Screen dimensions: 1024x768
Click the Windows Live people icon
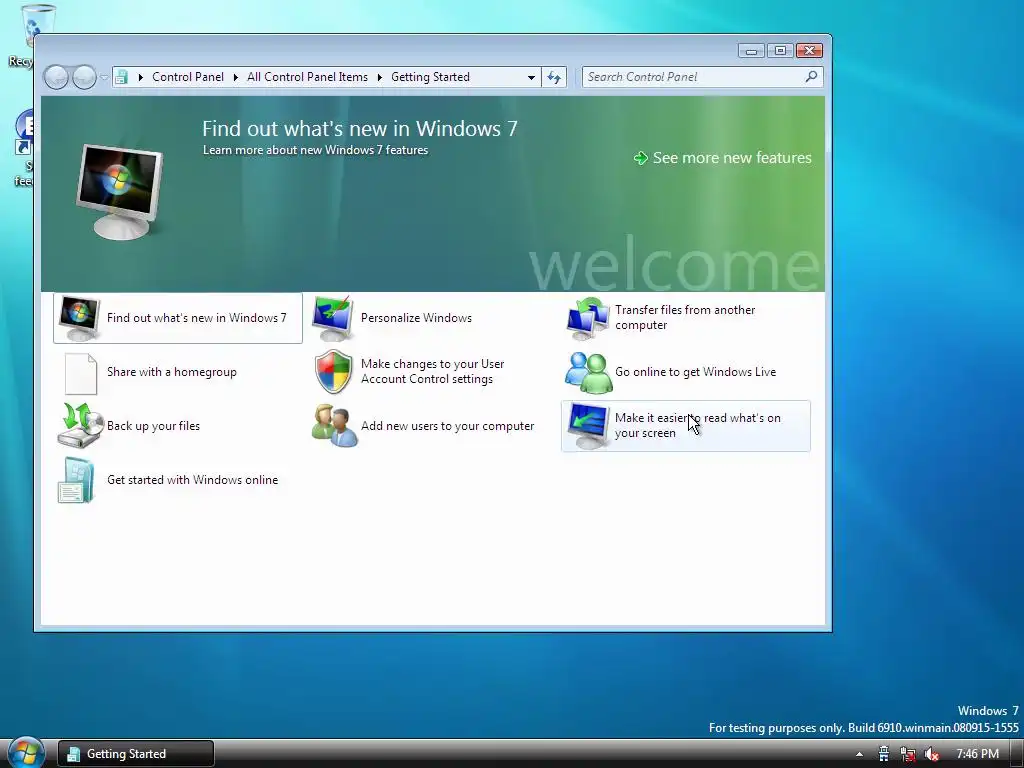point(588,372)
